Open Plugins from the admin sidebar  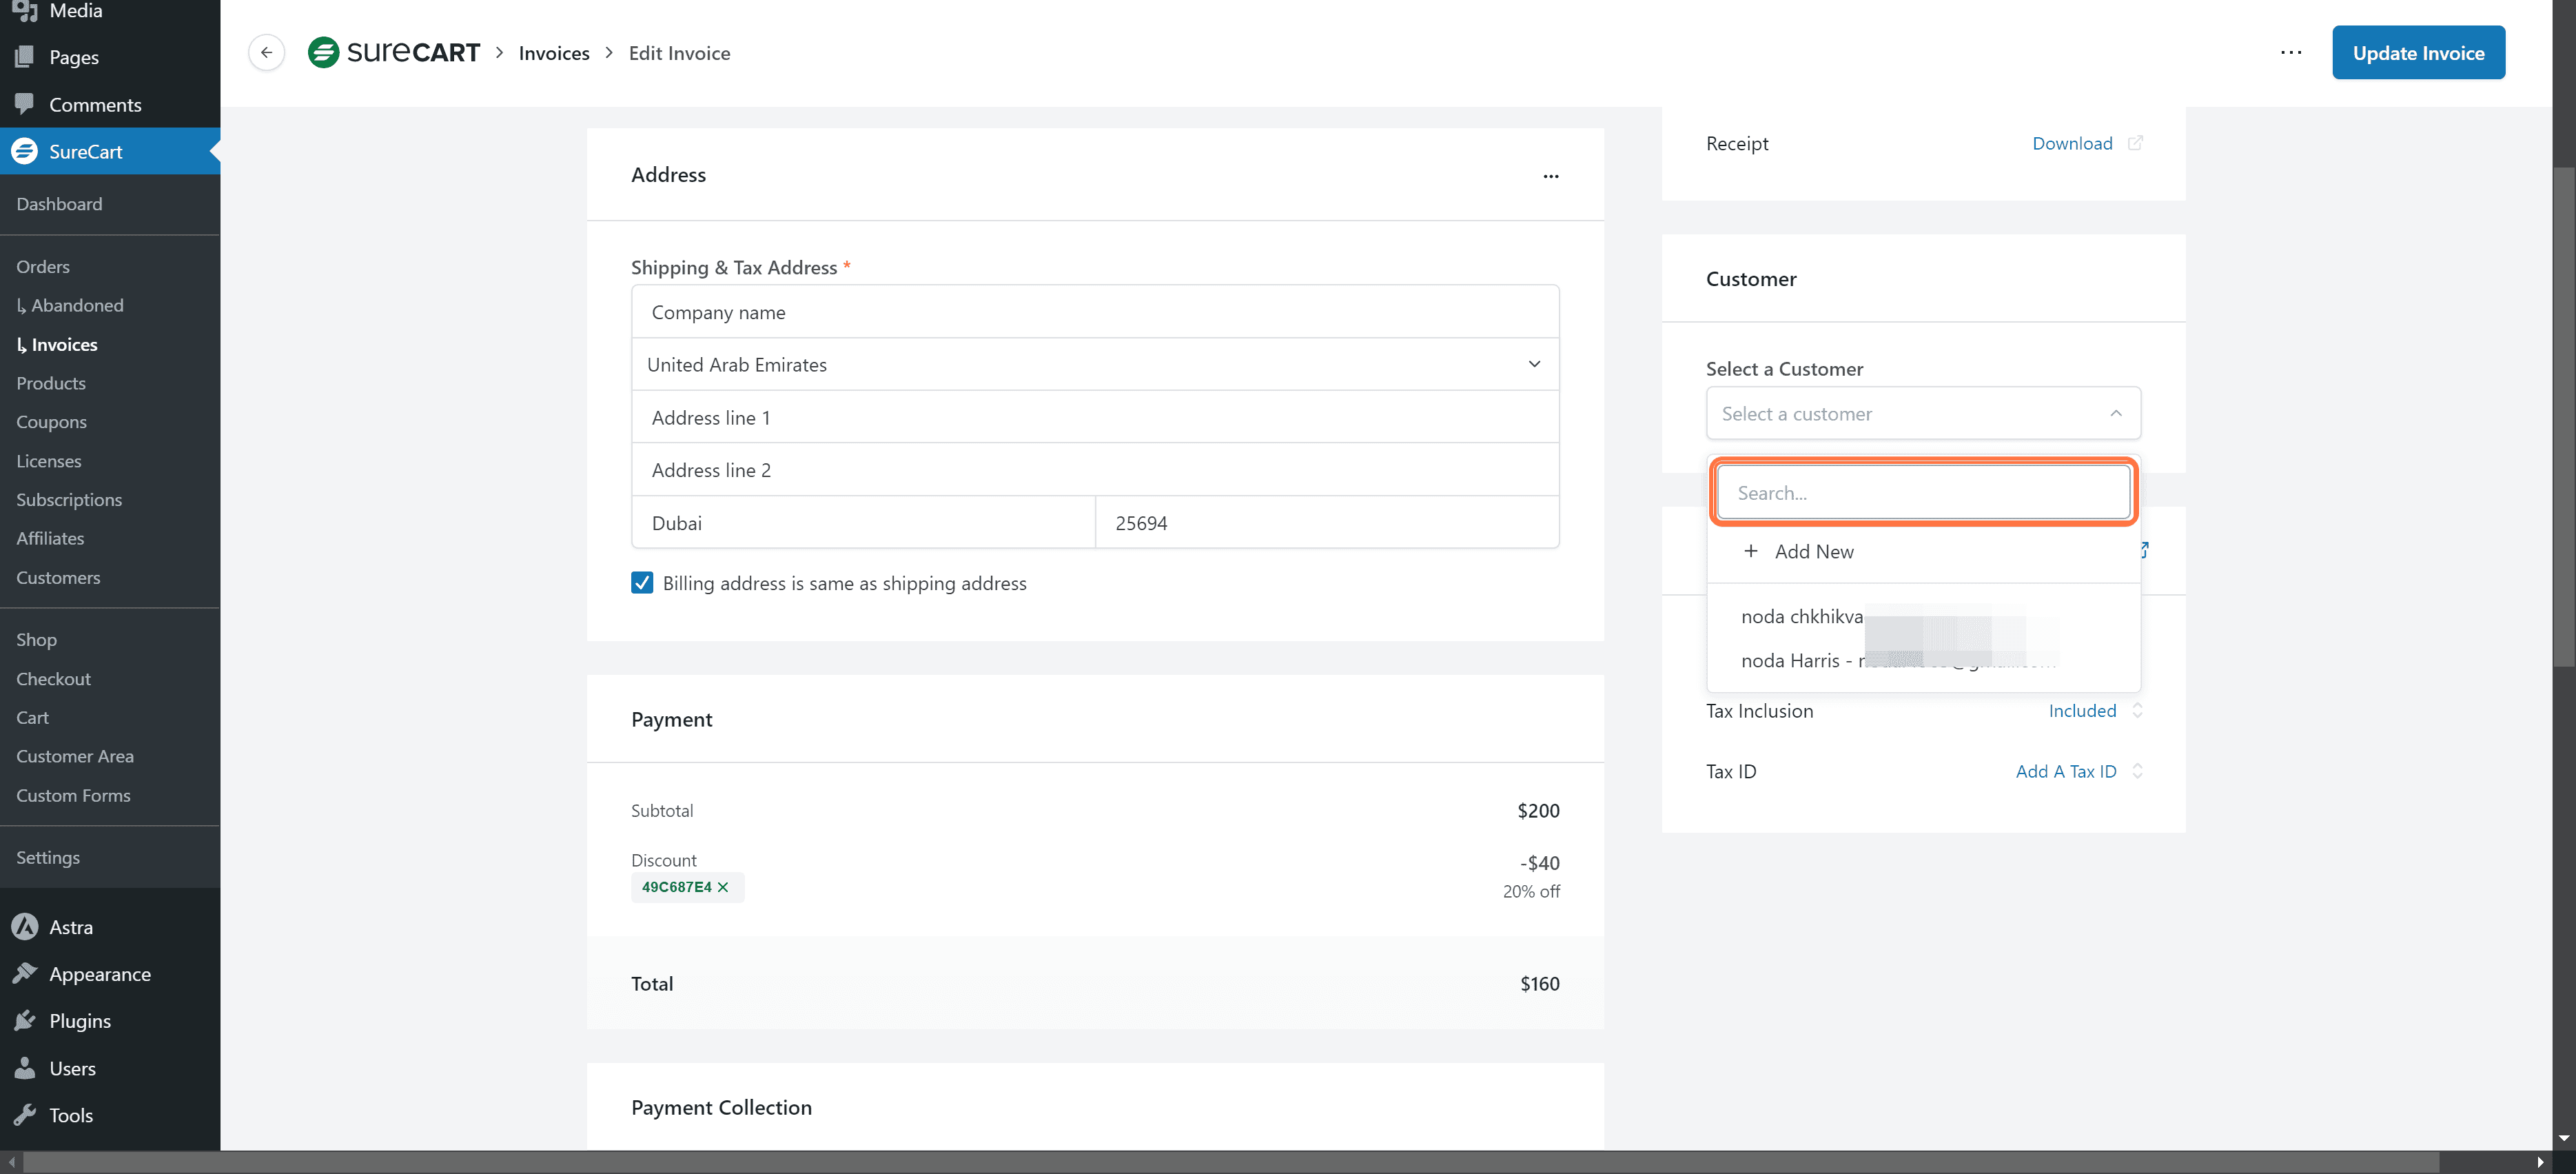point(80,1021)
